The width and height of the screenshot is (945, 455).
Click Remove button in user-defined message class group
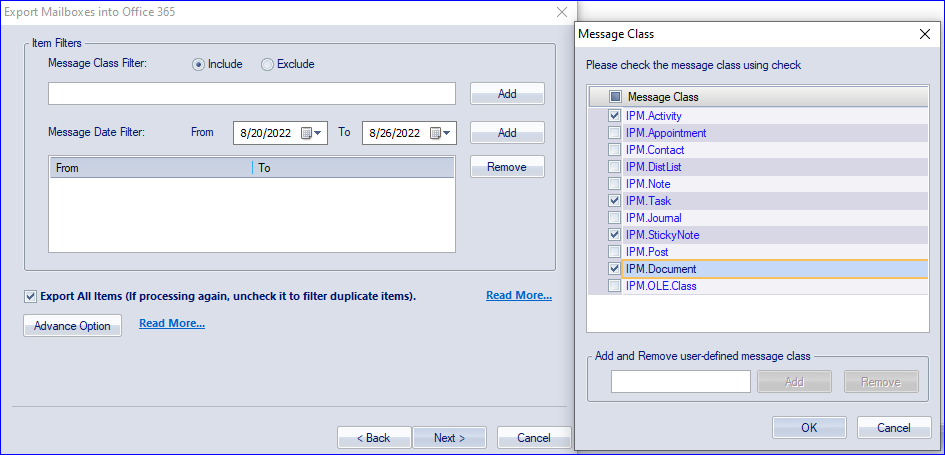[881, 381]
